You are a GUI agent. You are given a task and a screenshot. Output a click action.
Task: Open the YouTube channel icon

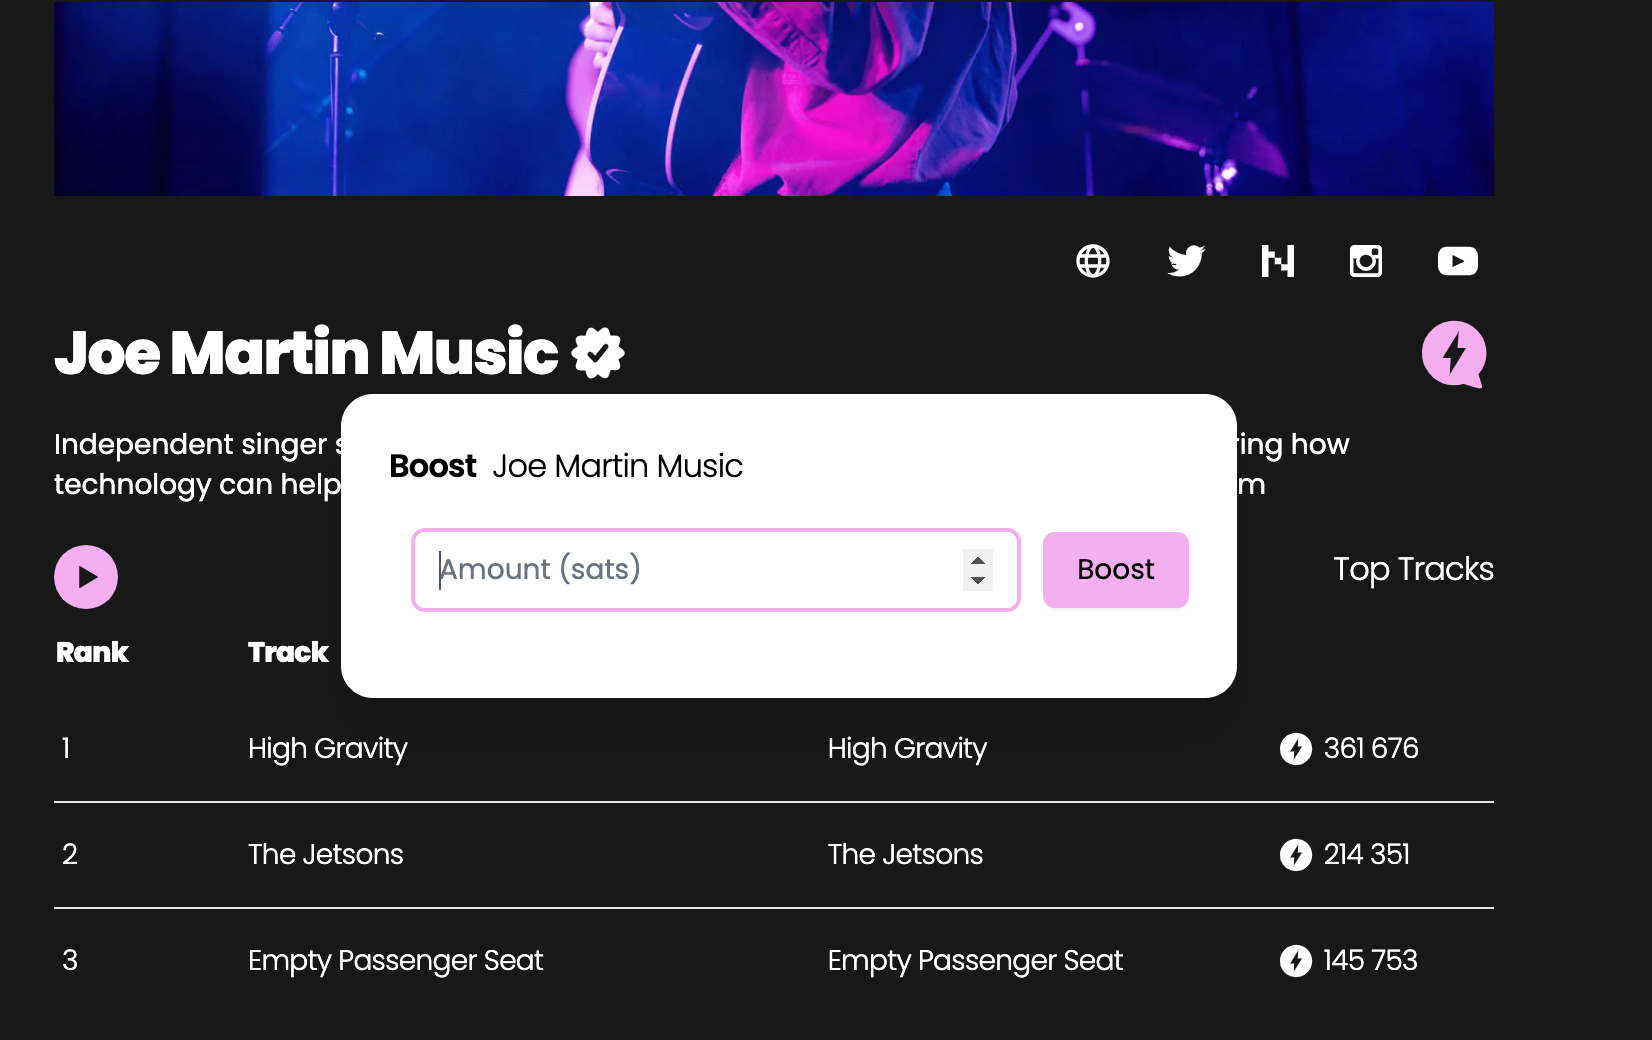click(1457, 261)
